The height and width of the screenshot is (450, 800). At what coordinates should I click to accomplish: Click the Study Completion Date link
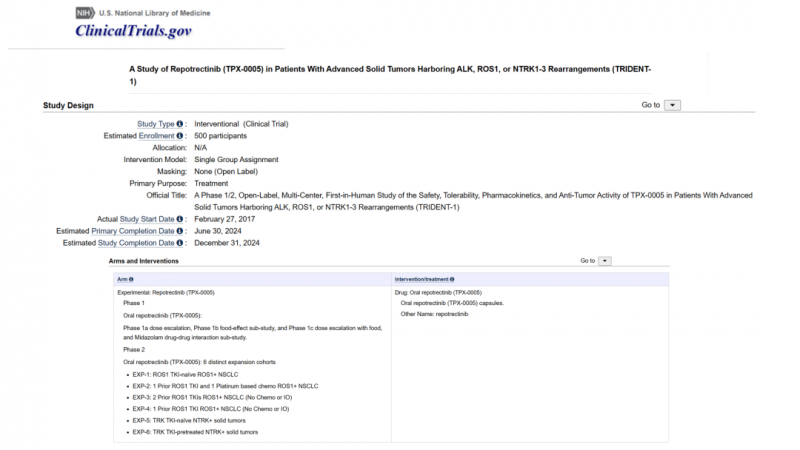click(x=136, y=243)
